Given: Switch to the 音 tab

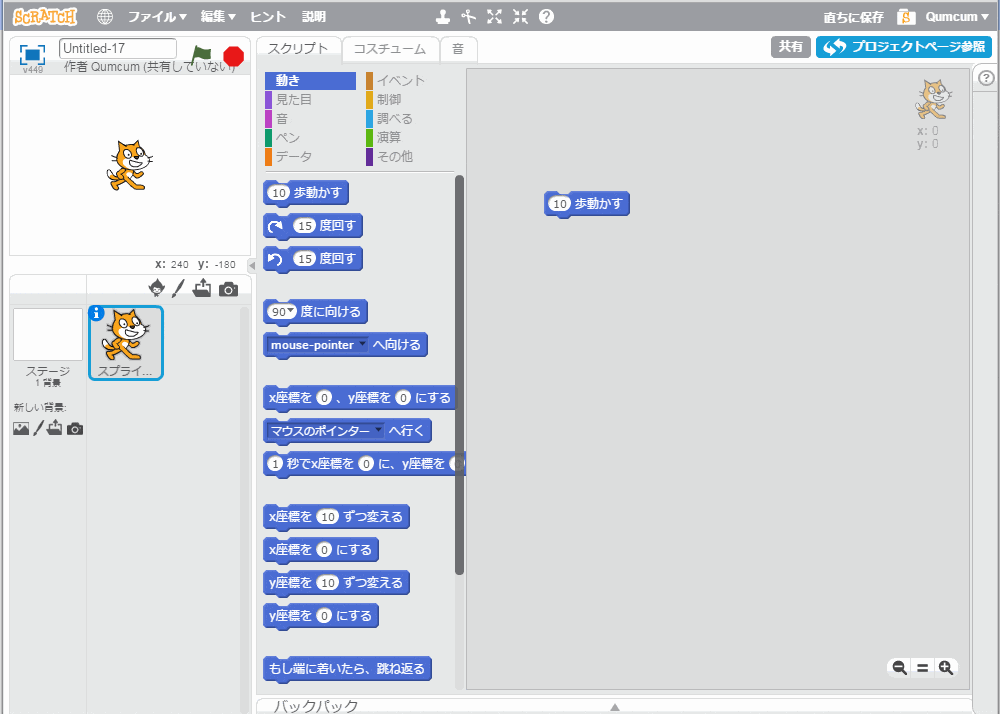Looking at the screenshot, I should point(458,49).
